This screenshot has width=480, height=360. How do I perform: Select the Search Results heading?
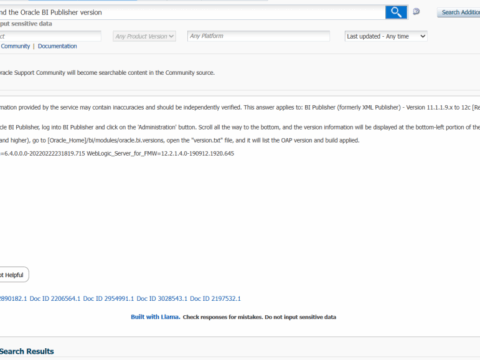27,351
